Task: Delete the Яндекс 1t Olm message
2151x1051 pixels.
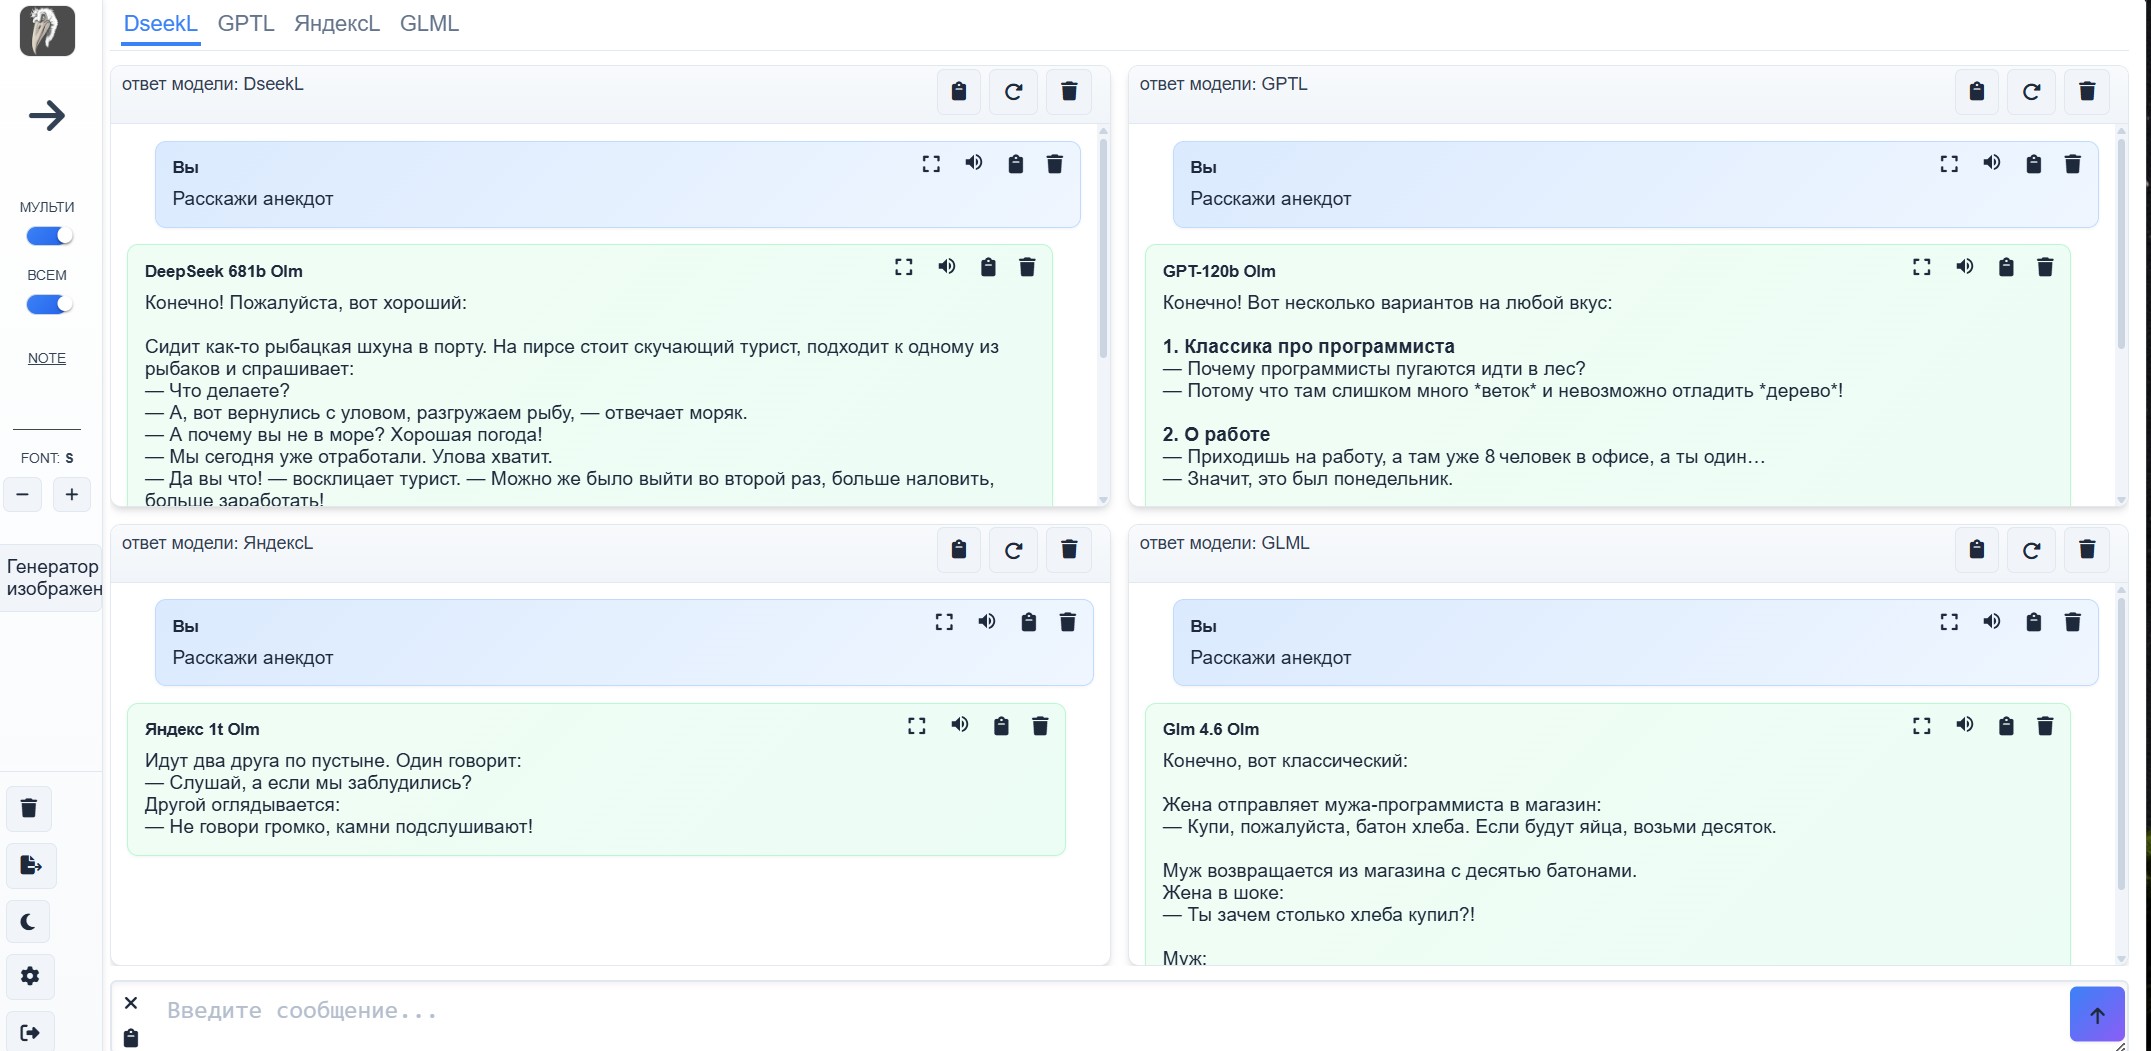Action: pyautogui.click(x=1040, y=726)
